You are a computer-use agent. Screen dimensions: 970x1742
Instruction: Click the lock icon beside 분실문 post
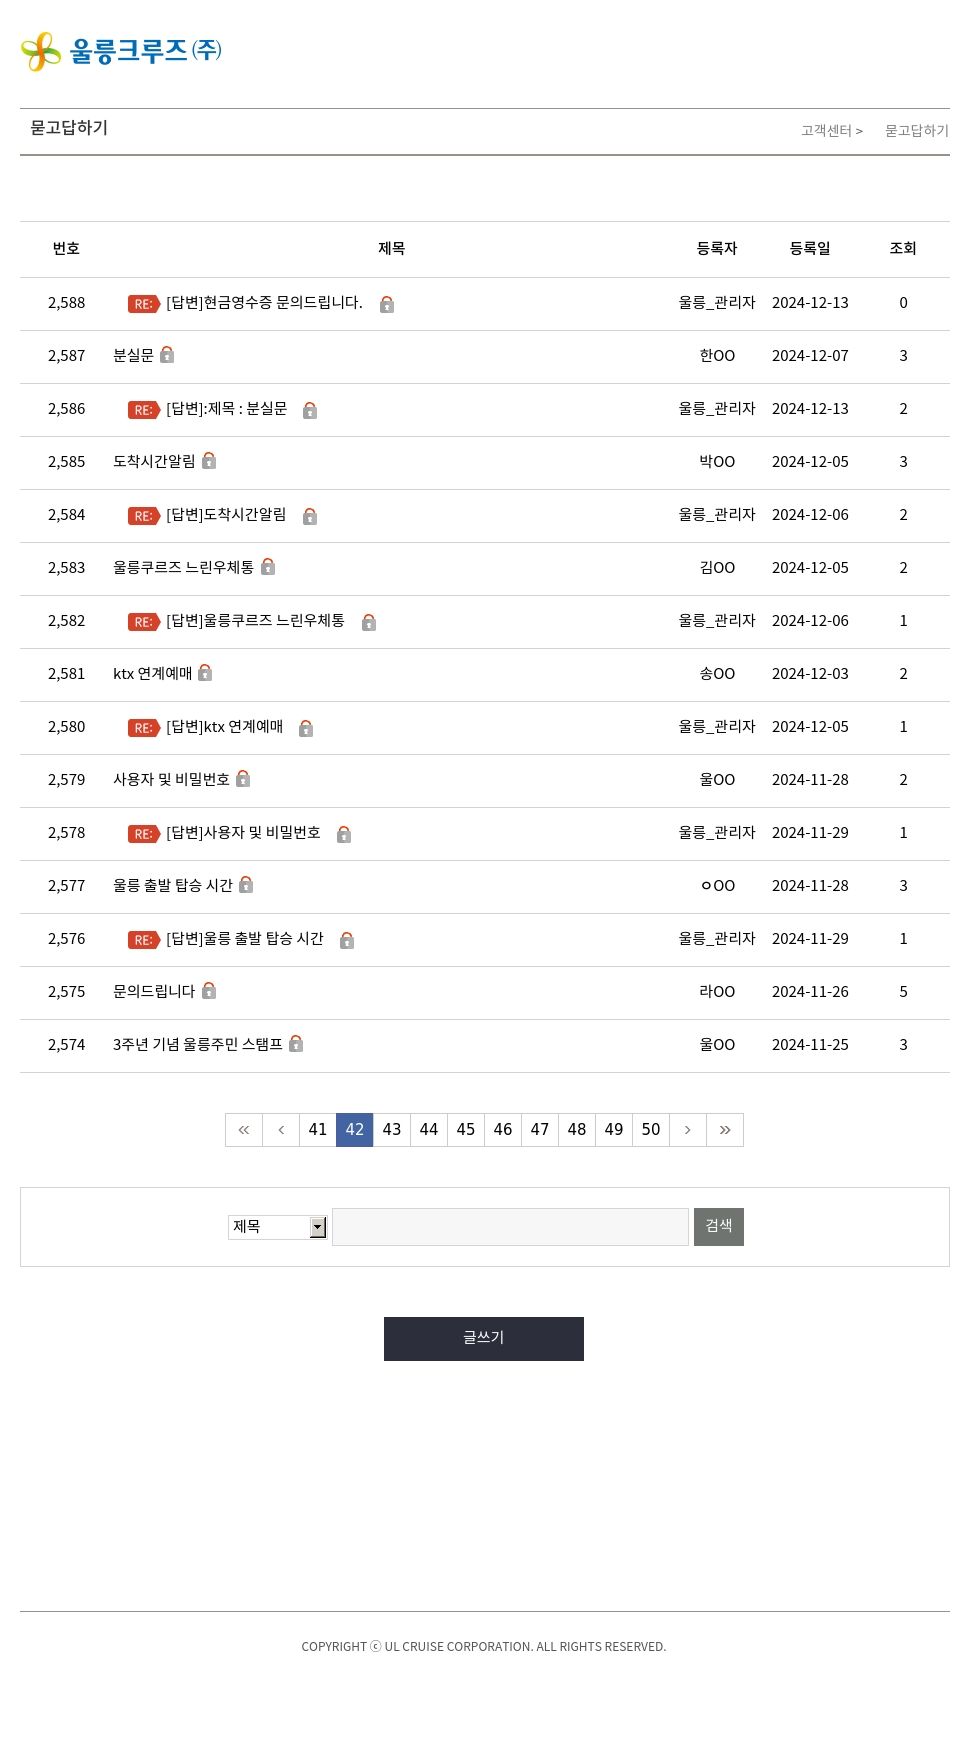[167, 354]
